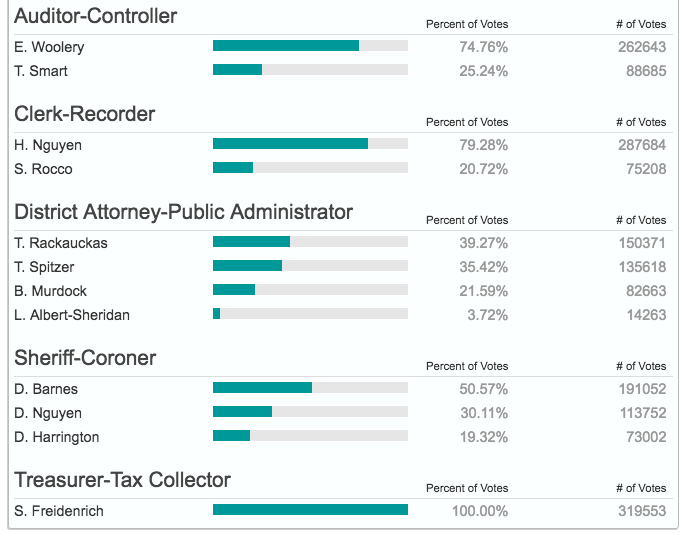Select the Auditor-Controller race heading
The height and width of the screenshot is (533, 682).
point(96,16)
